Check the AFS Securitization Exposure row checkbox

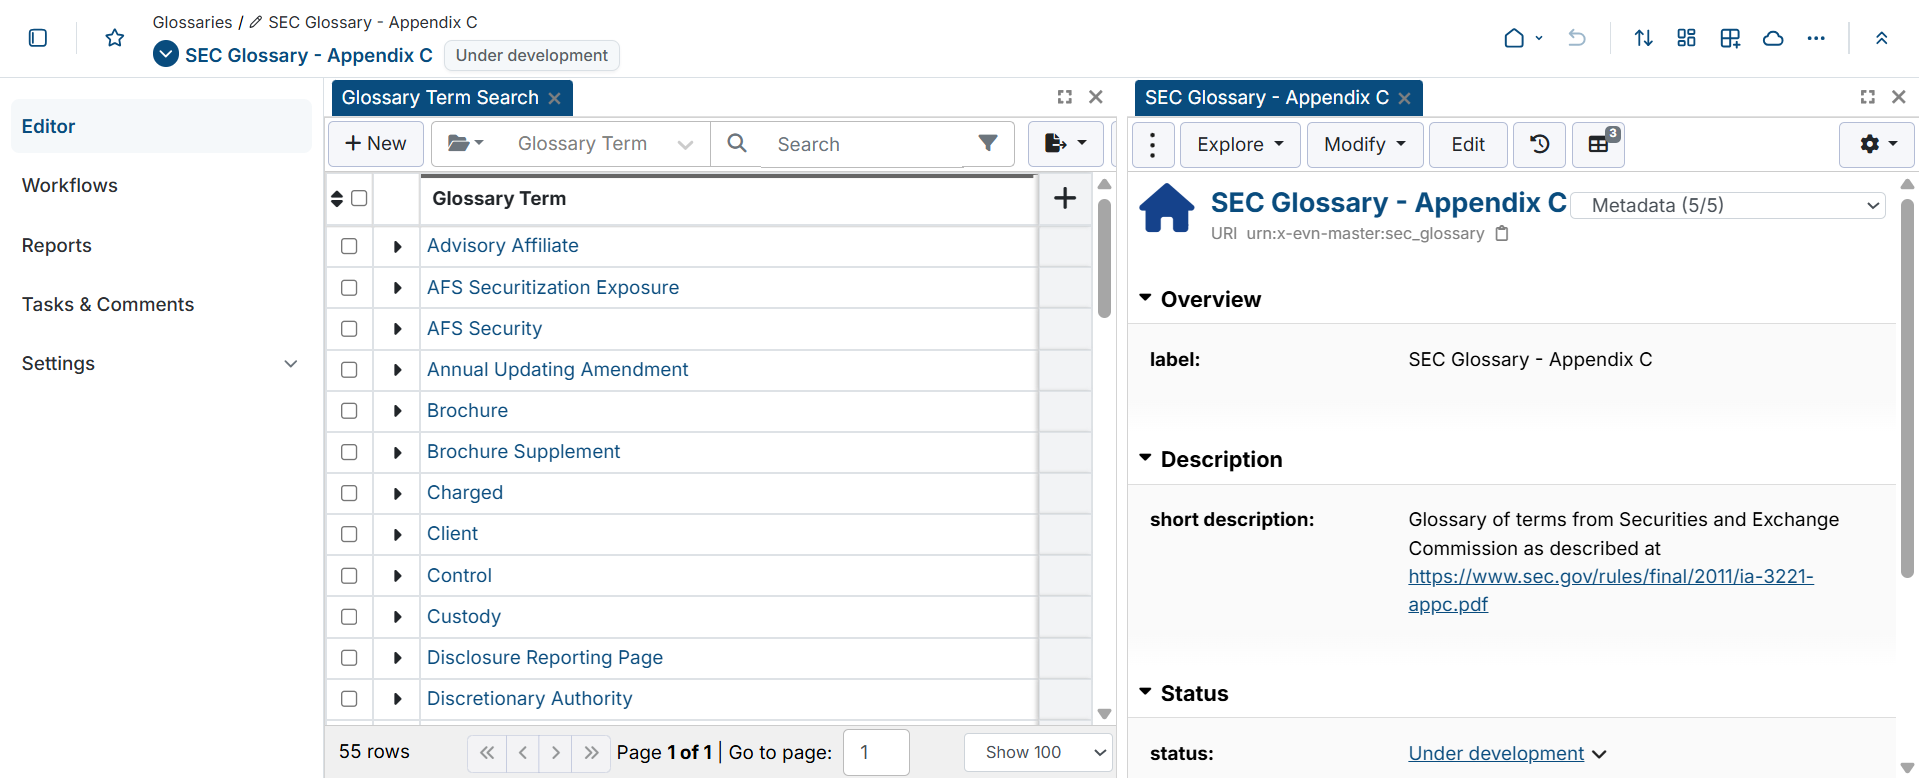[x=349, y=287]
